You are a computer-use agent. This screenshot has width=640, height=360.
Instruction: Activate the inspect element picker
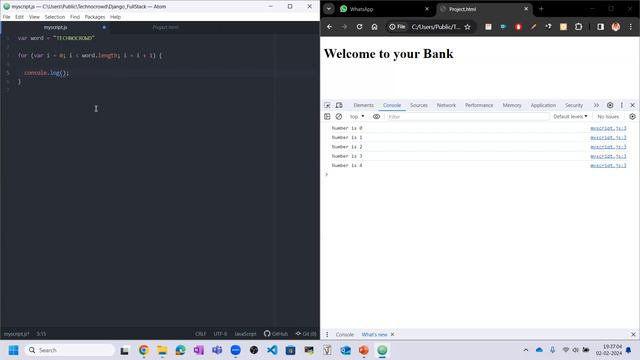327,105
